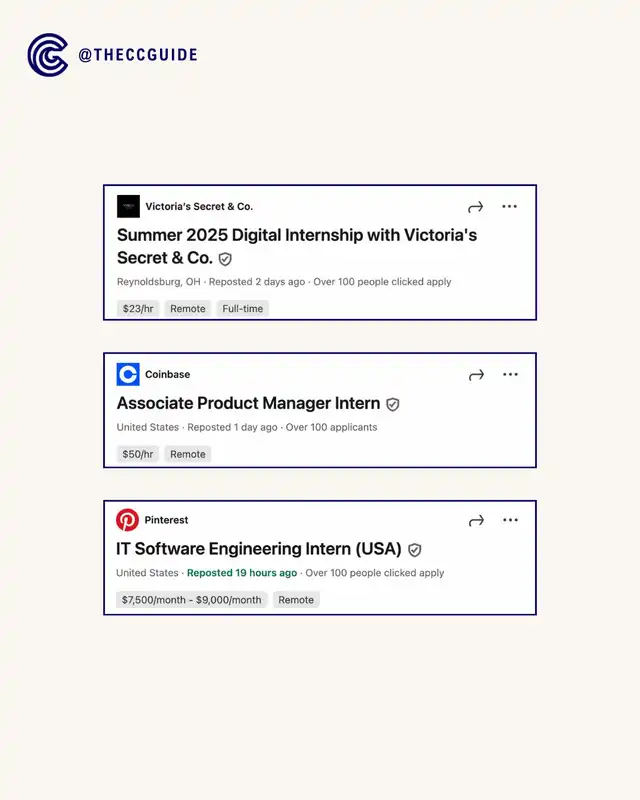Open the Associate Product Manager Intern posting
Screen dimensions: 640x800
(248, 404)
